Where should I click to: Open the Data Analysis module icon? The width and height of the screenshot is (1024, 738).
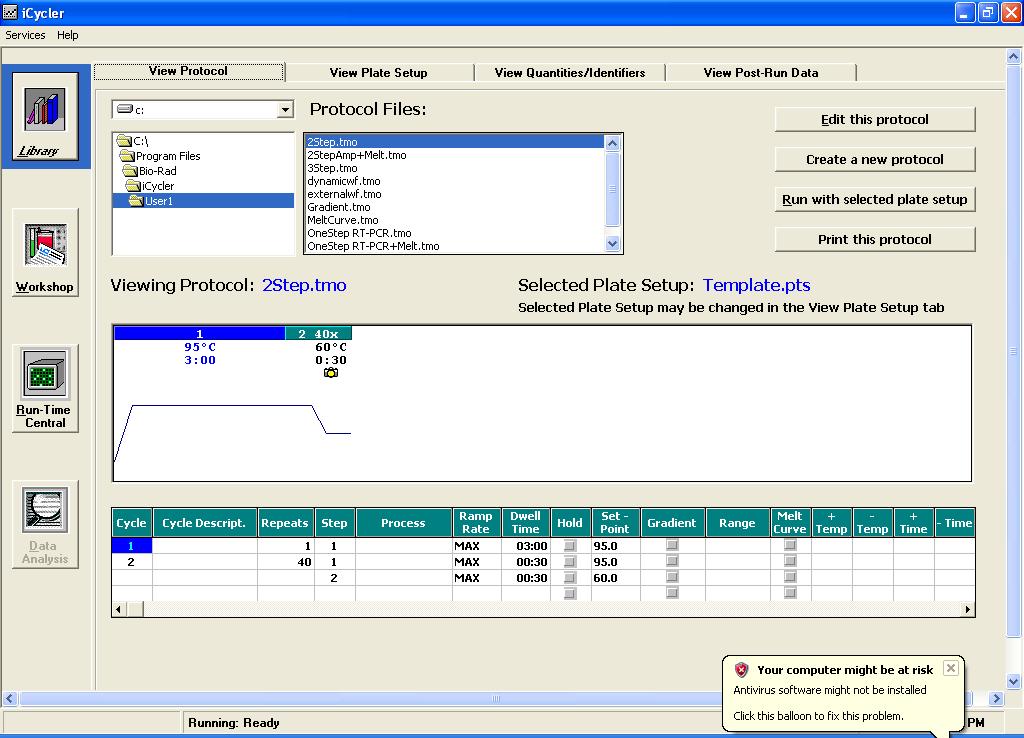coord(45,524)
